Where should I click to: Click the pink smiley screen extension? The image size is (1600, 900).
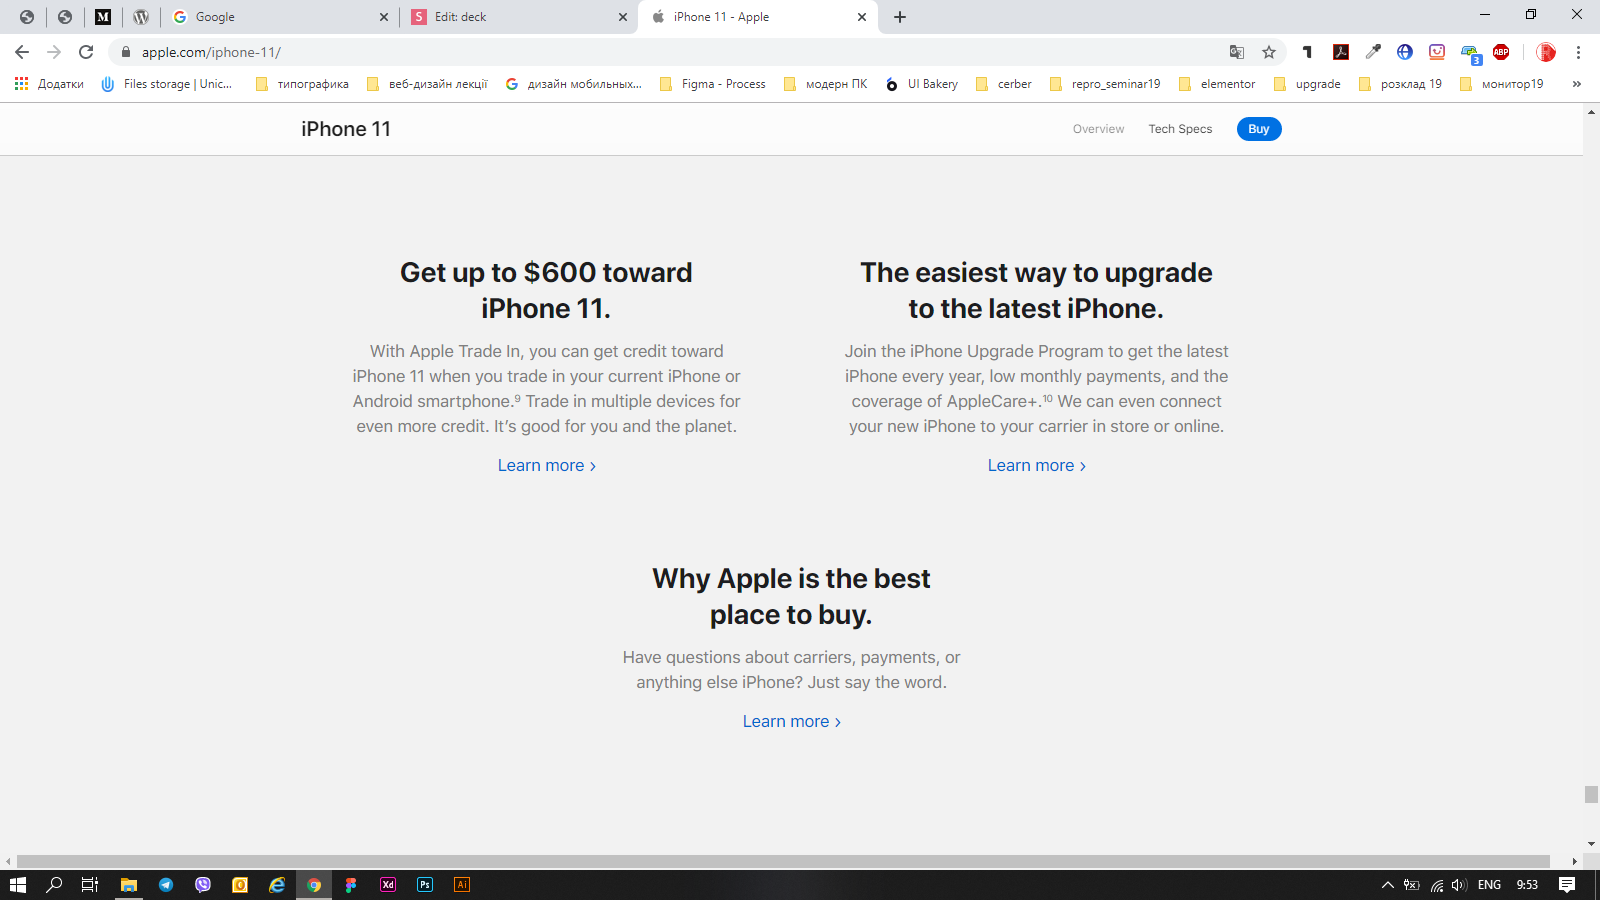(1437, 52)
